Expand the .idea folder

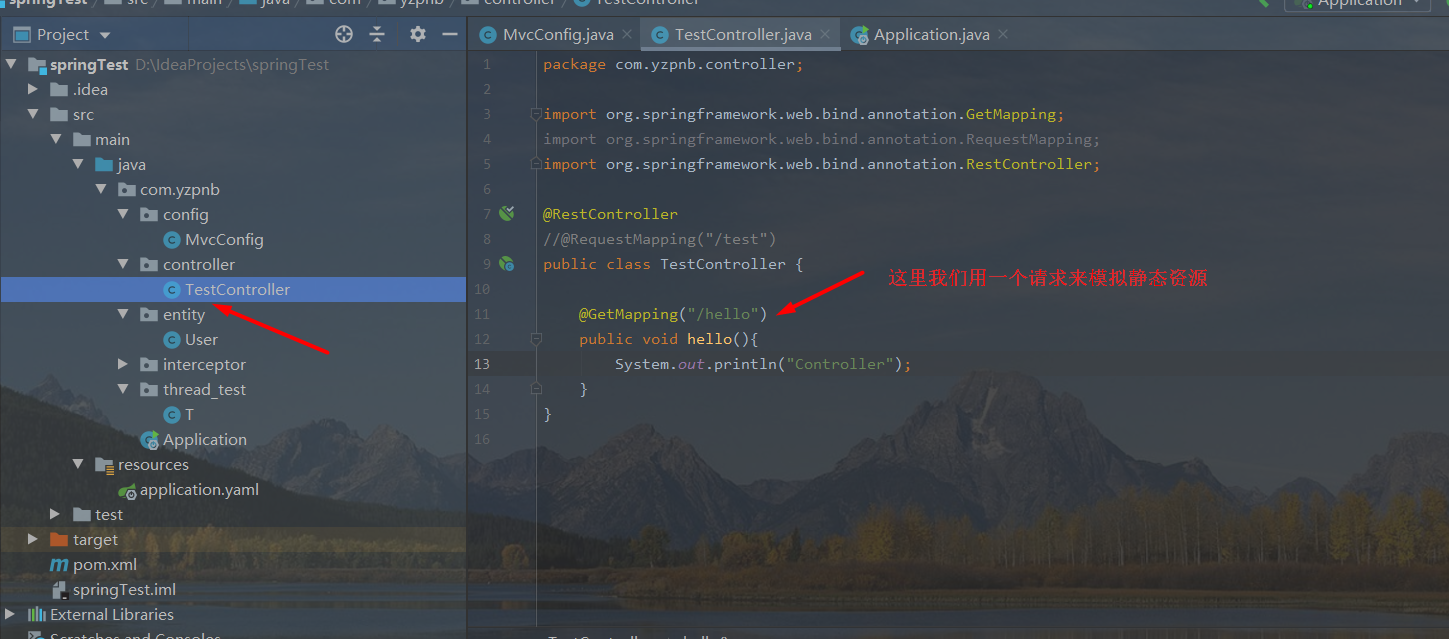coord(34,89)
